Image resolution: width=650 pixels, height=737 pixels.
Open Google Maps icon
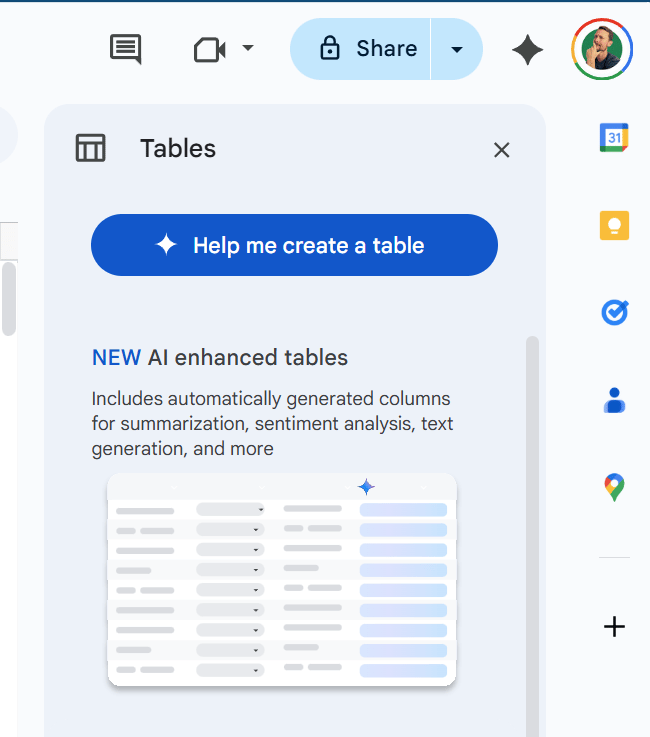pos(614,487)
